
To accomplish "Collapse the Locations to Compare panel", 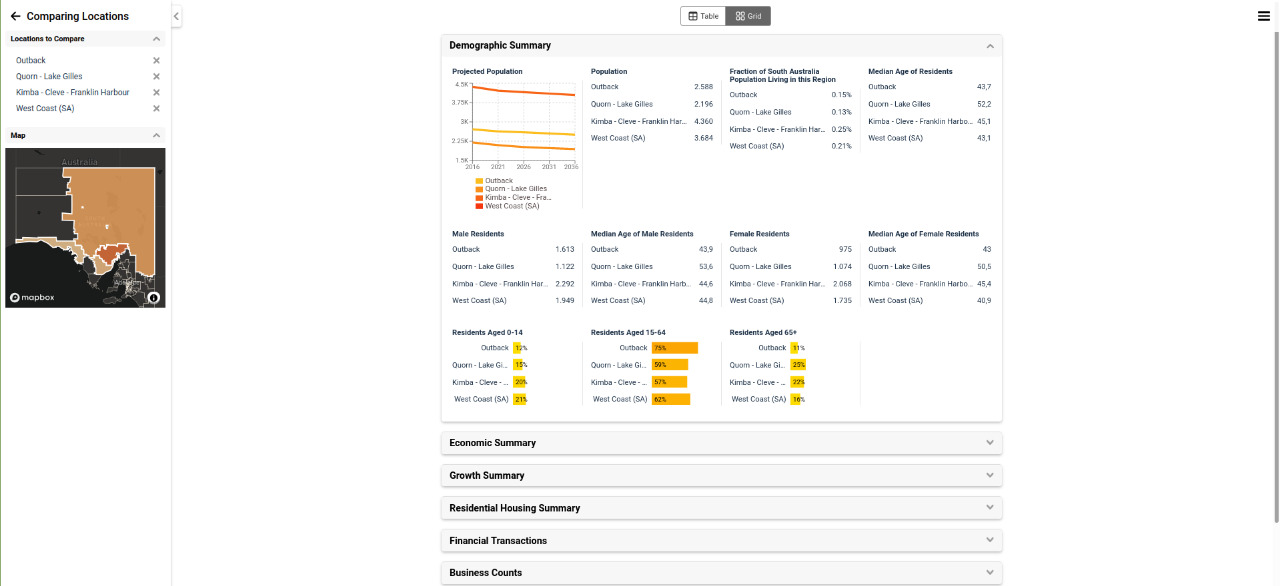I will click(155, 38).
